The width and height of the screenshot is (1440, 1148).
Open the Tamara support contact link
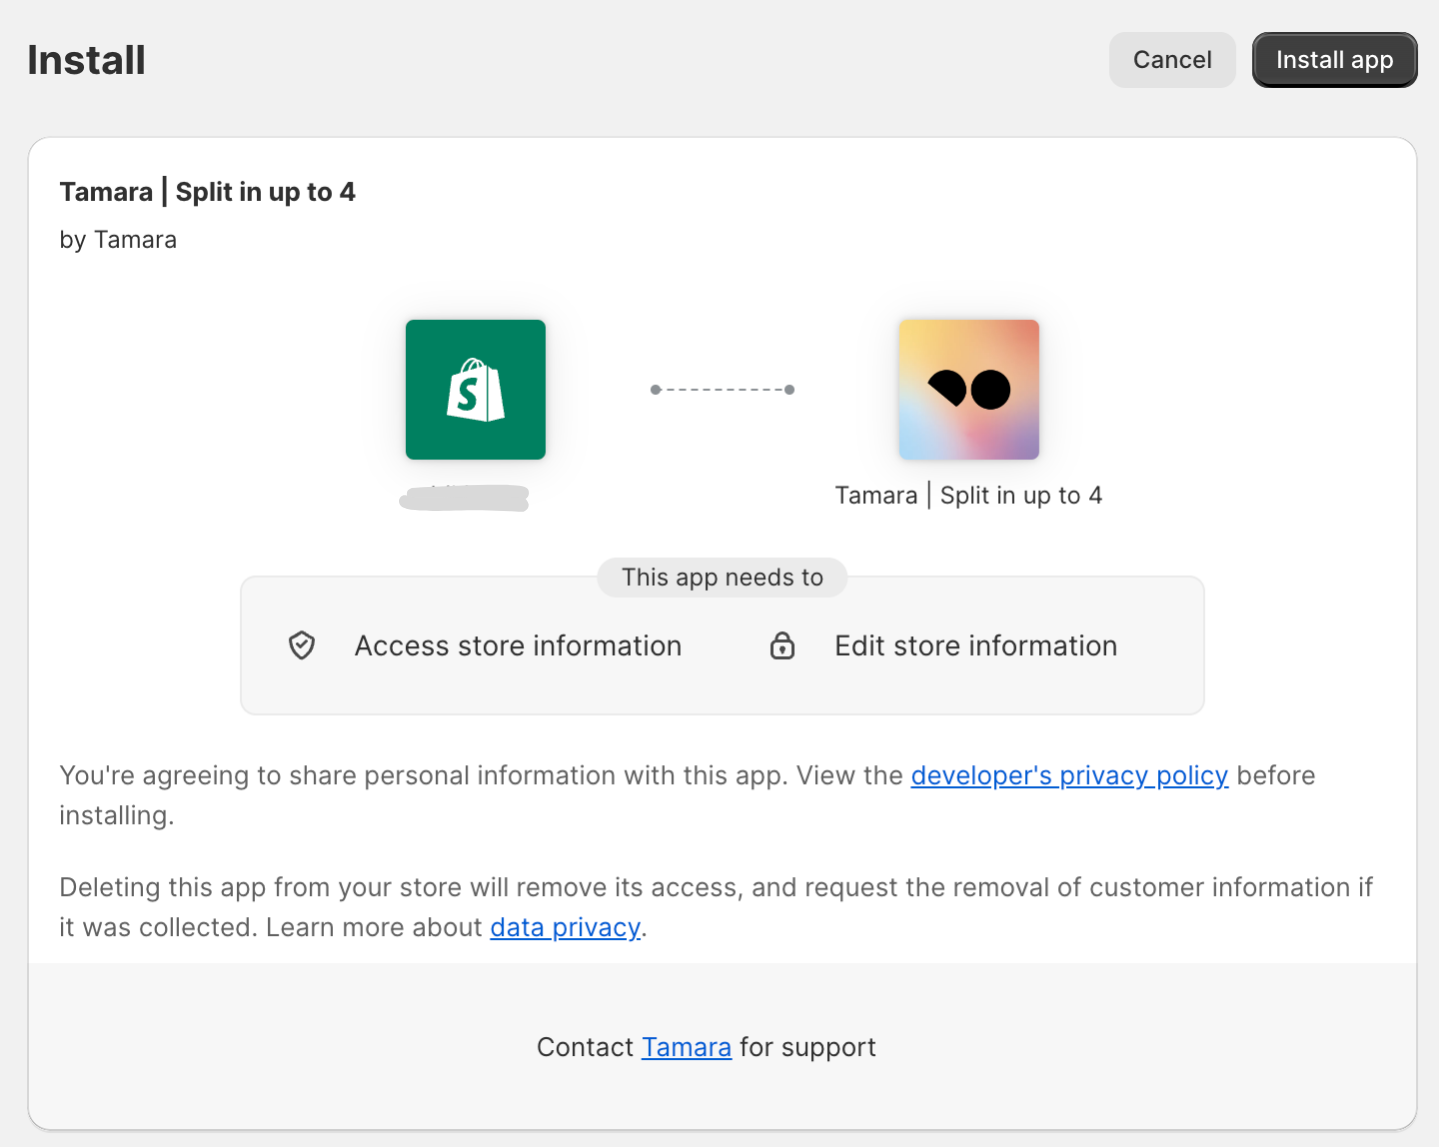[686, 1047]
